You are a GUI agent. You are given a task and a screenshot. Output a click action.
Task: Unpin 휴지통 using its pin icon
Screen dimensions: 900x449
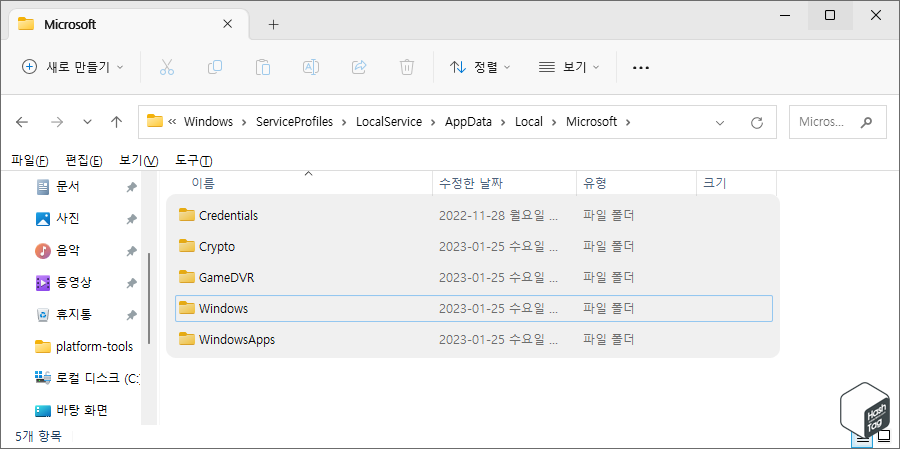(131, 315)
